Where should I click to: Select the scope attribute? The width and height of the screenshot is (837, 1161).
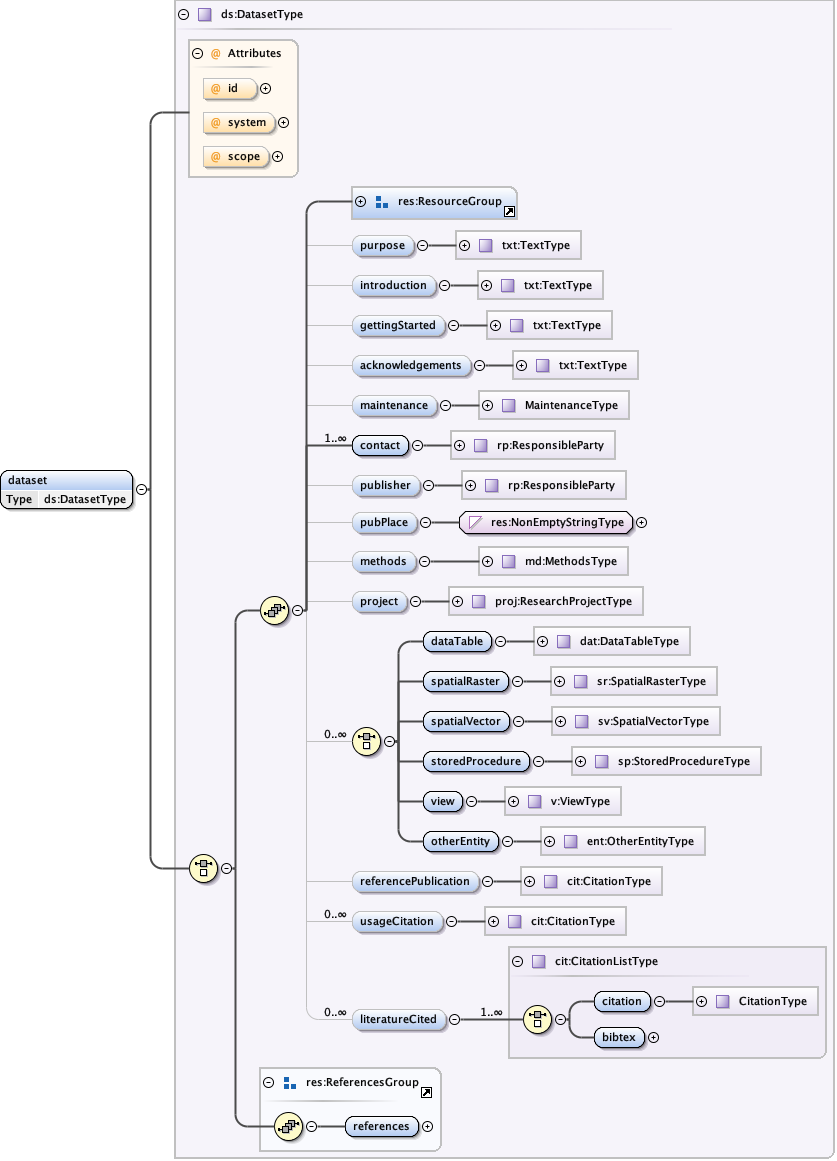237,156
